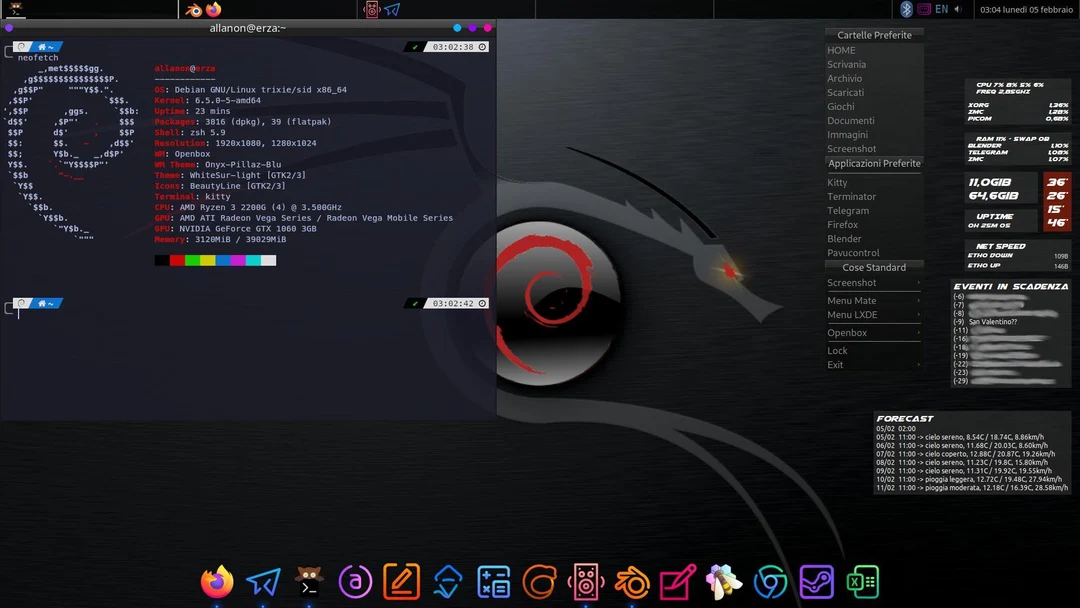Open Telegram from the dock
The width and height of the screenshot is (1080, 608).
click(x=262, y=580)
